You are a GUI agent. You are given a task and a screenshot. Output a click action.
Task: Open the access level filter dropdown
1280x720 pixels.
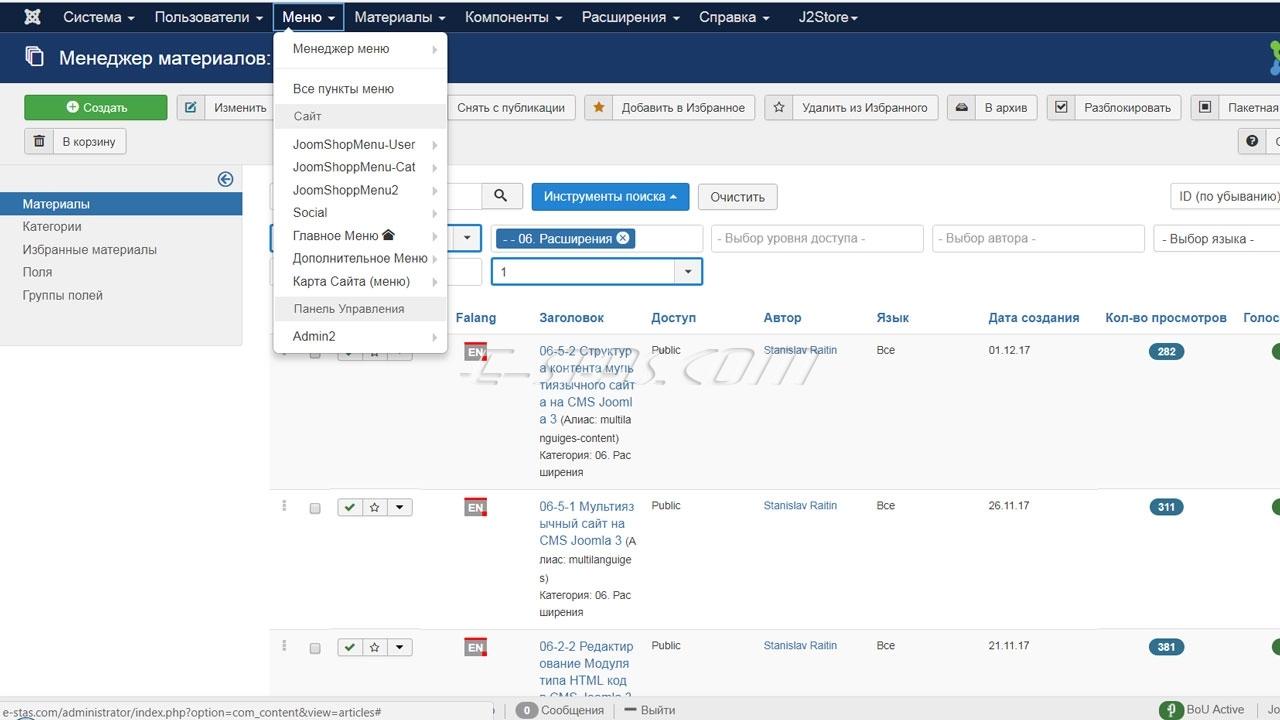click(x=817, y=238)
